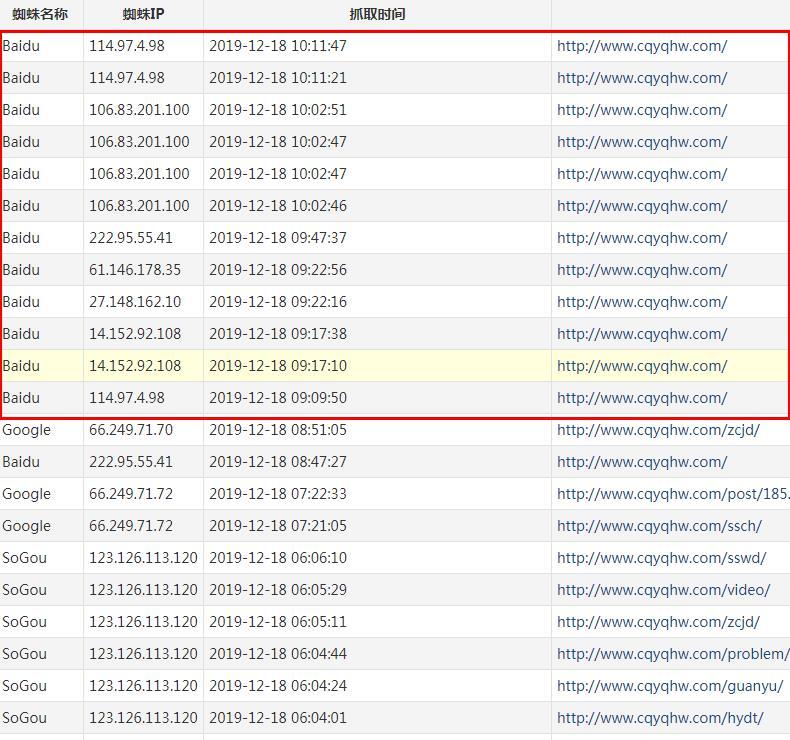Select IP 66.249.71.72 in 07:21:05 row
The image size is (790, 740).
(x=131, y=526)
